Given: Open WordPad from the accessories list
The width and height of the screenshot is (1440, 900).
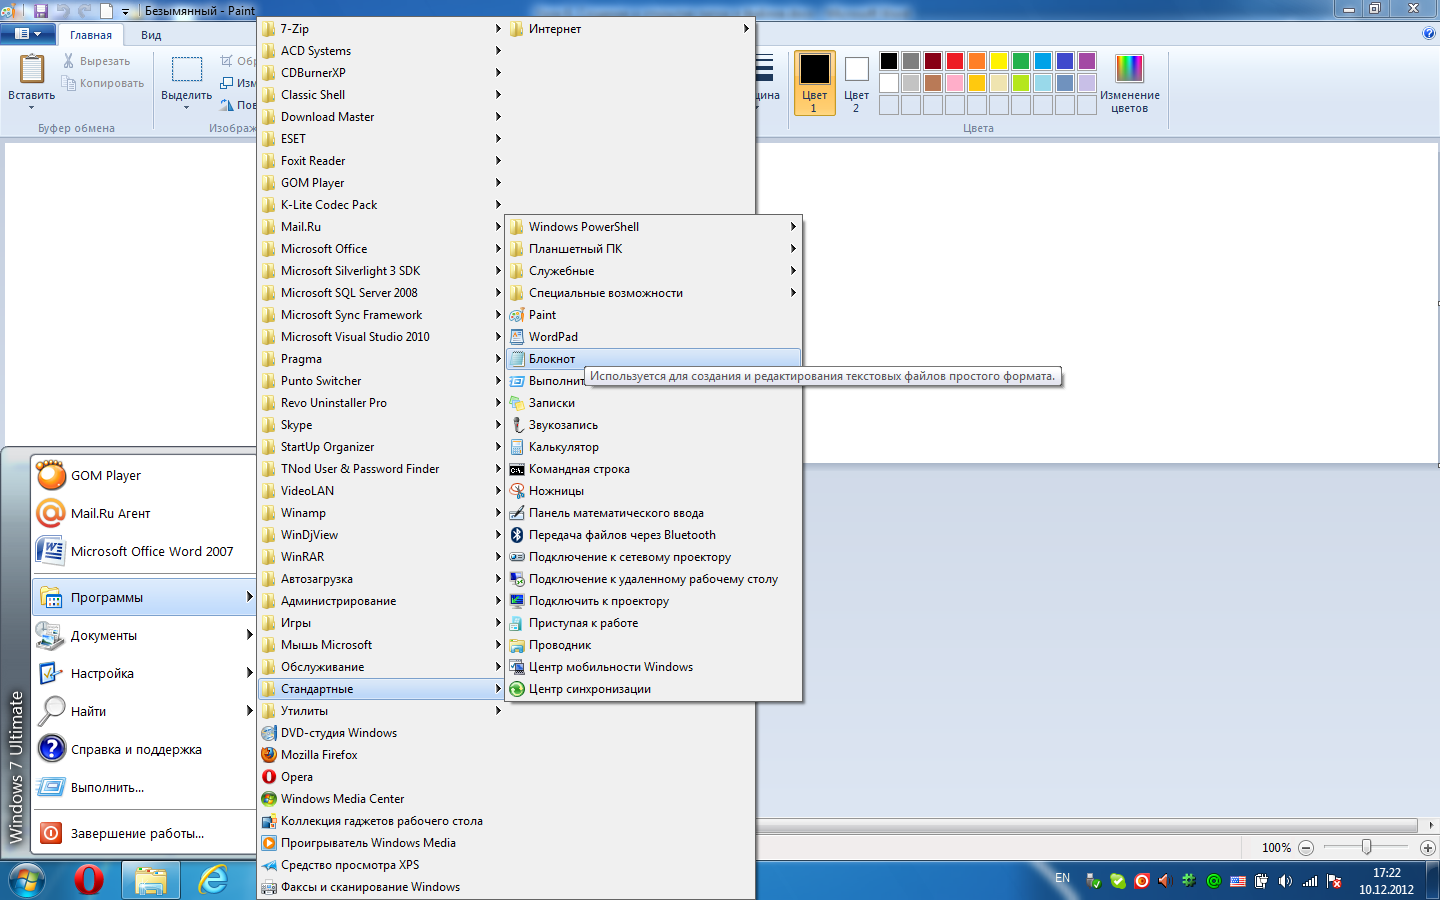Looking at the screenshot, I should coord(653,337).
